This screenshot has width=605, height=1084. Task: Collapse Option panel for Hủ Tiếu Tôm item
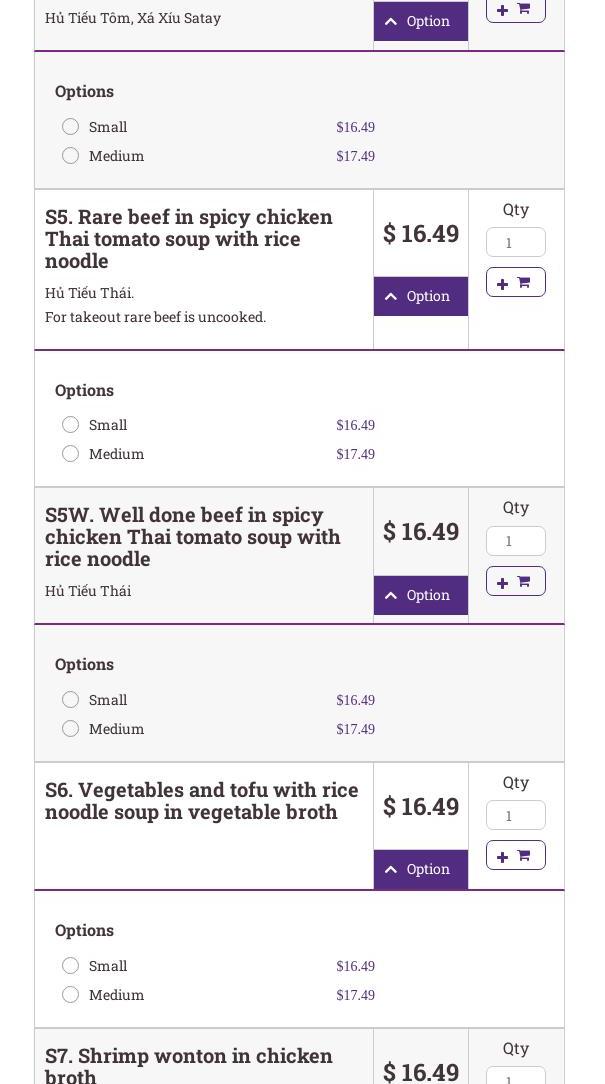click(420, 21)
